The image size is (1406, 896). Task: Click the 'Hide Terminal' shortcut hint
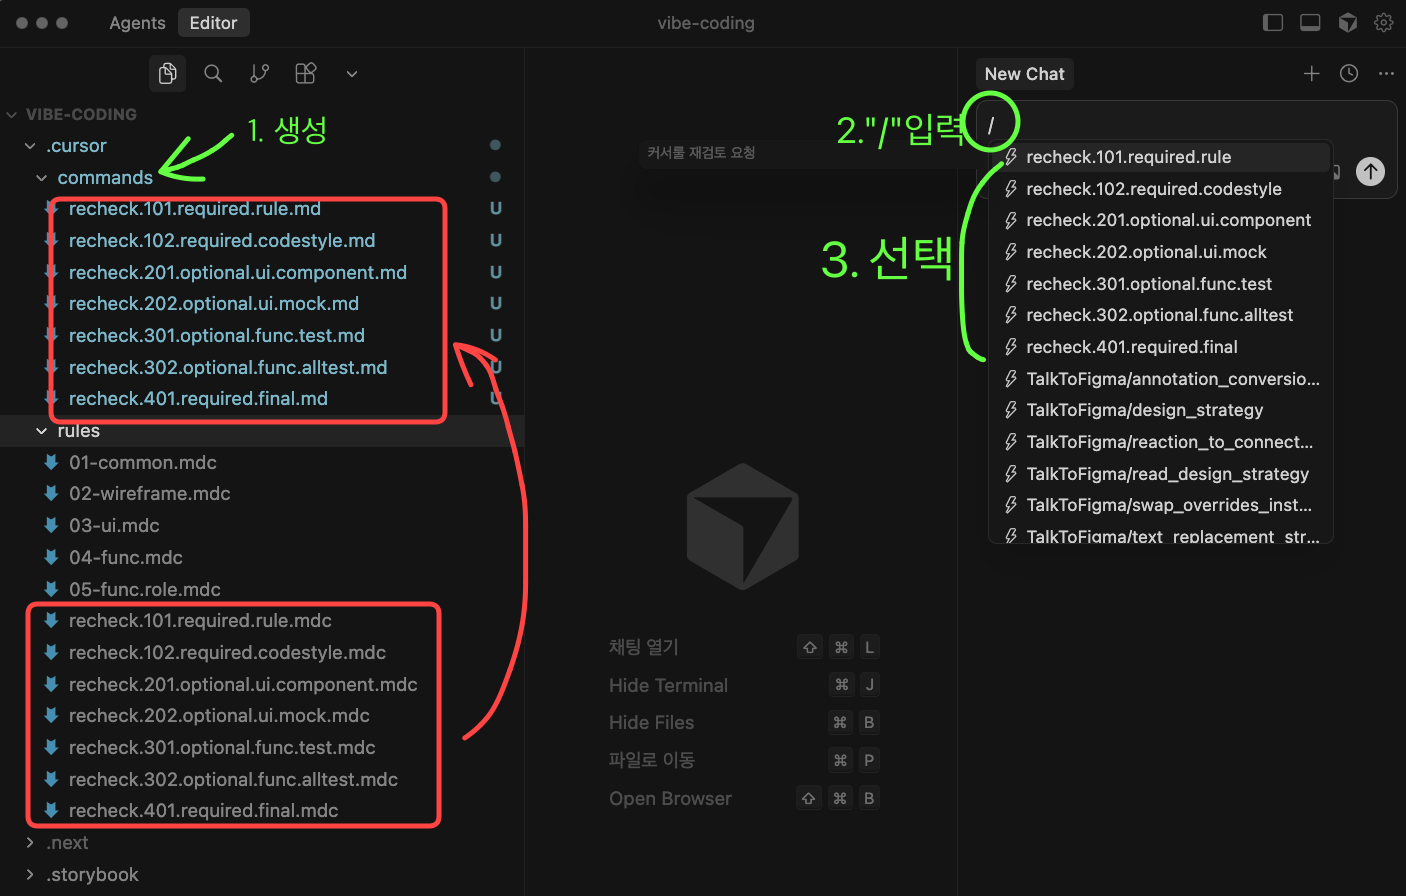pos(668,685)
